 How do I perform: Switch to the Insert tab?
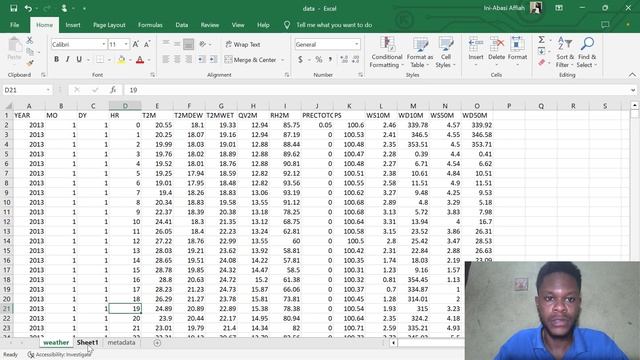point(73,25)
